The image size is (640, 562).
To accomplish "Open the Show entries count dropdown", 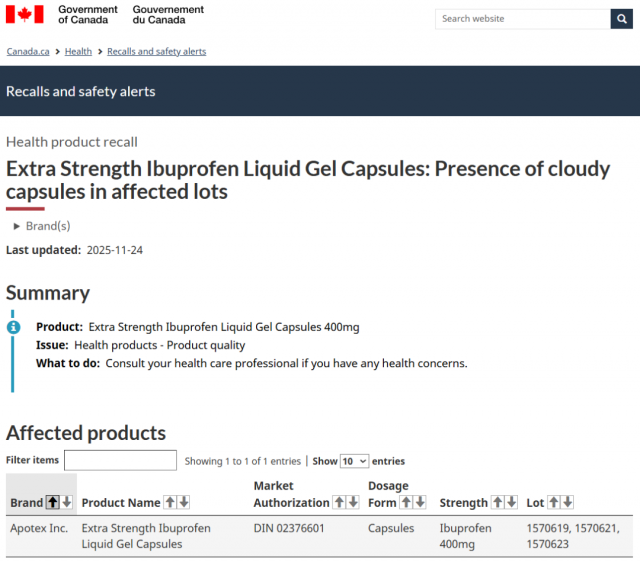I will 354,461.
